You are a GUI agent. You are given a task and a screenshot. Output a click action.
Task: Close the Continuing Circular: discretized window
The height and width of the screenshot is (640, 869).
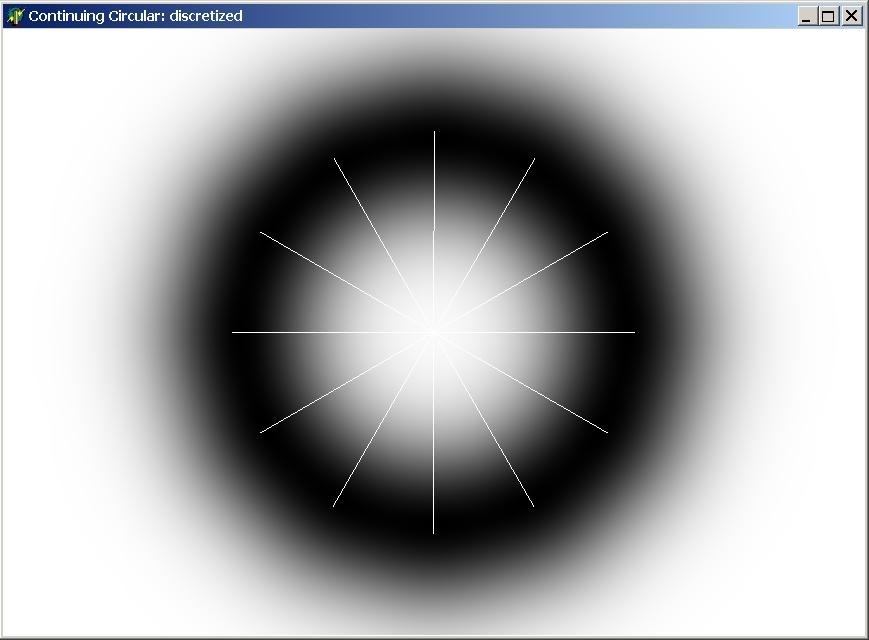click(x=852, y=16)
